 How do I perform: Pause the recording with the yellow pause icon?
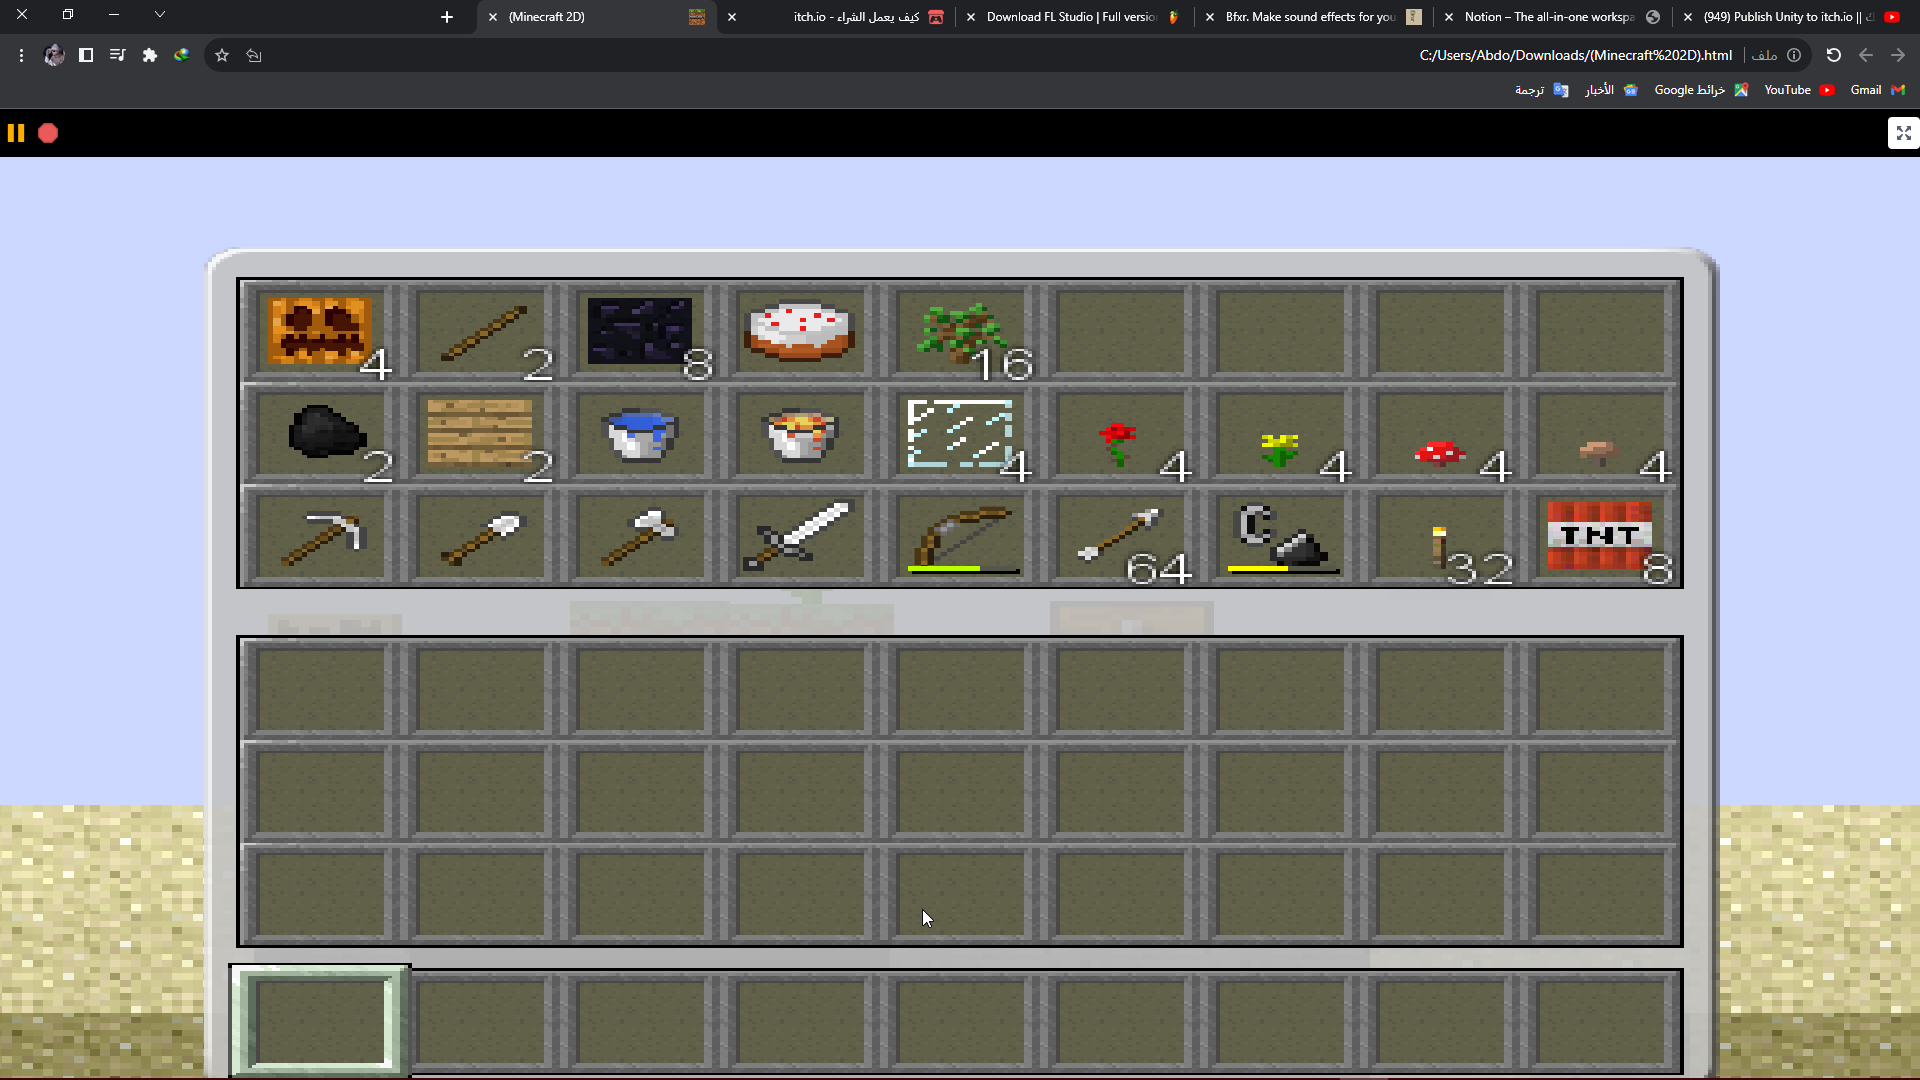[x=16, y=133]
